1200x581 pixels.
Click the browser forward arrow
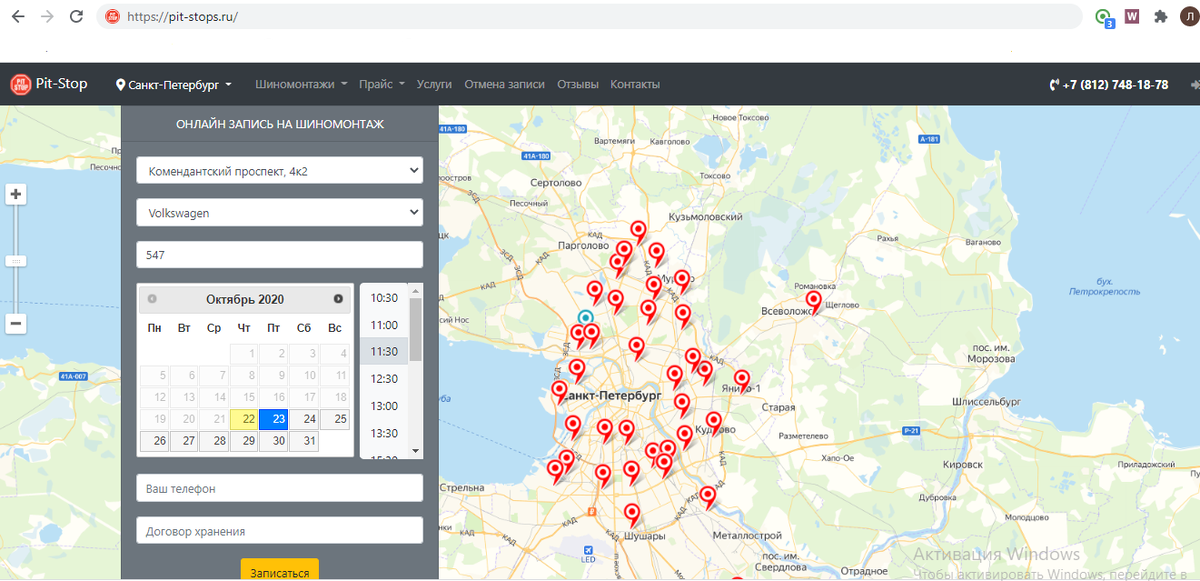47,17
